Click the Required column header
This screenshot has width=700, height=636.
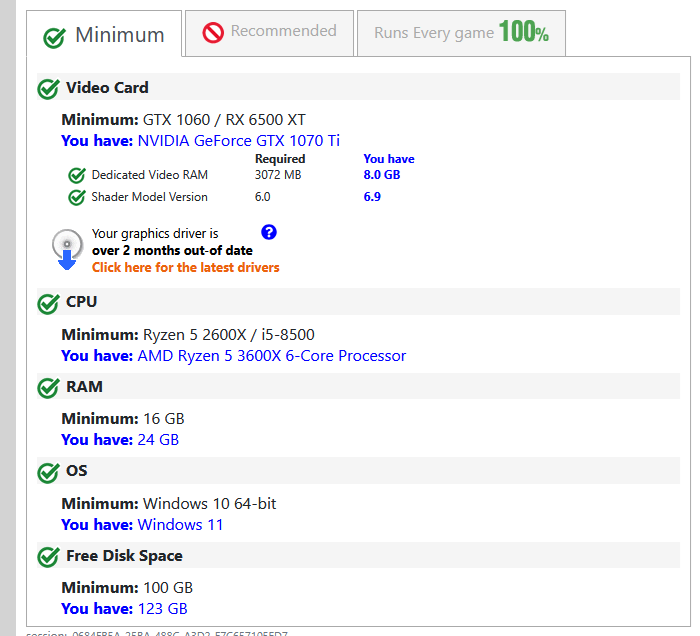click(x=280, y=159)
